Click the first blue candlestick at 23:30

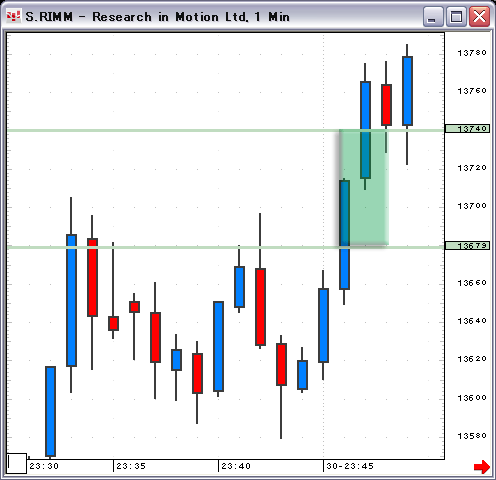coord(50,411)
